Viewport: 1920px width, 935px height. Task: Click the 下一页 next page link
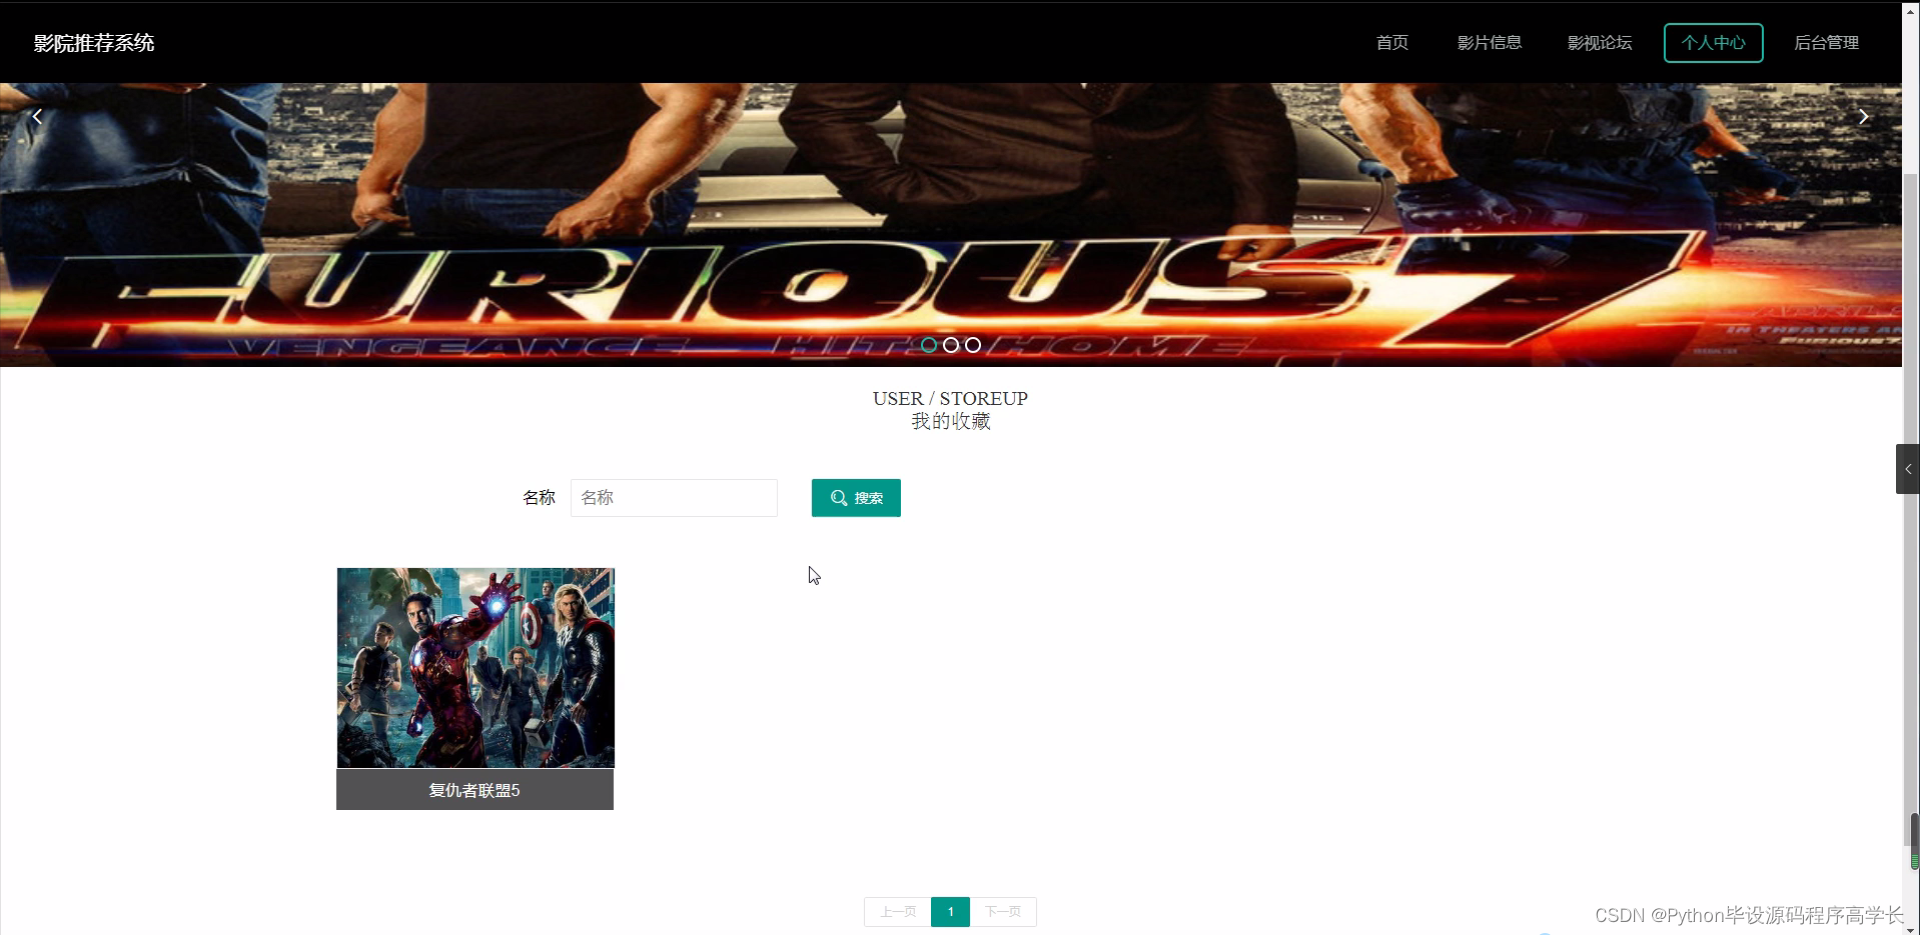pos(1003,911)
